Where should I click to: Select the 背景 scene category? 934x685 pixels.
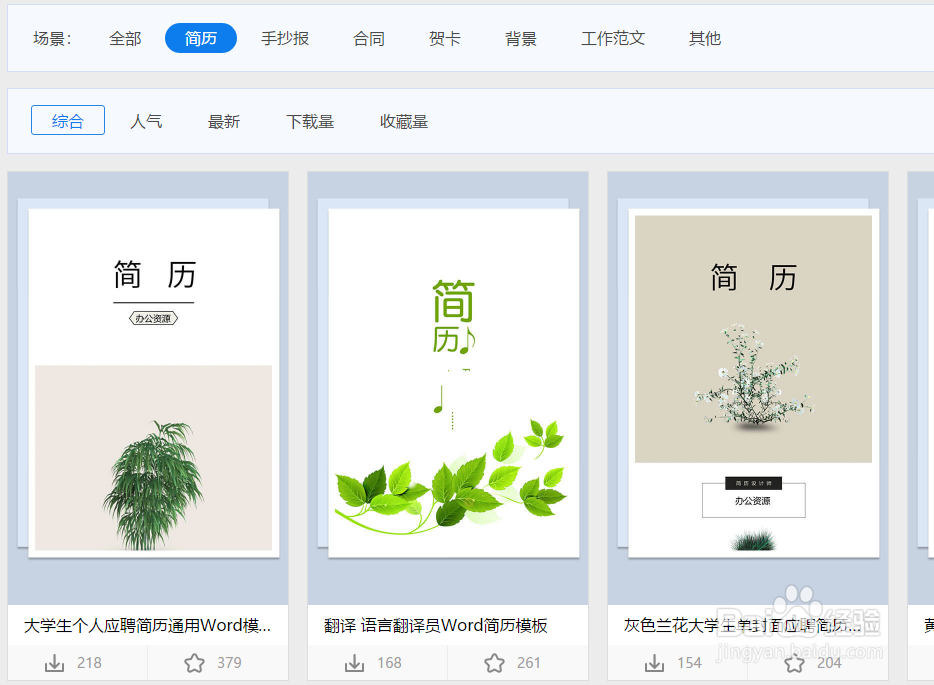(521, 39)
